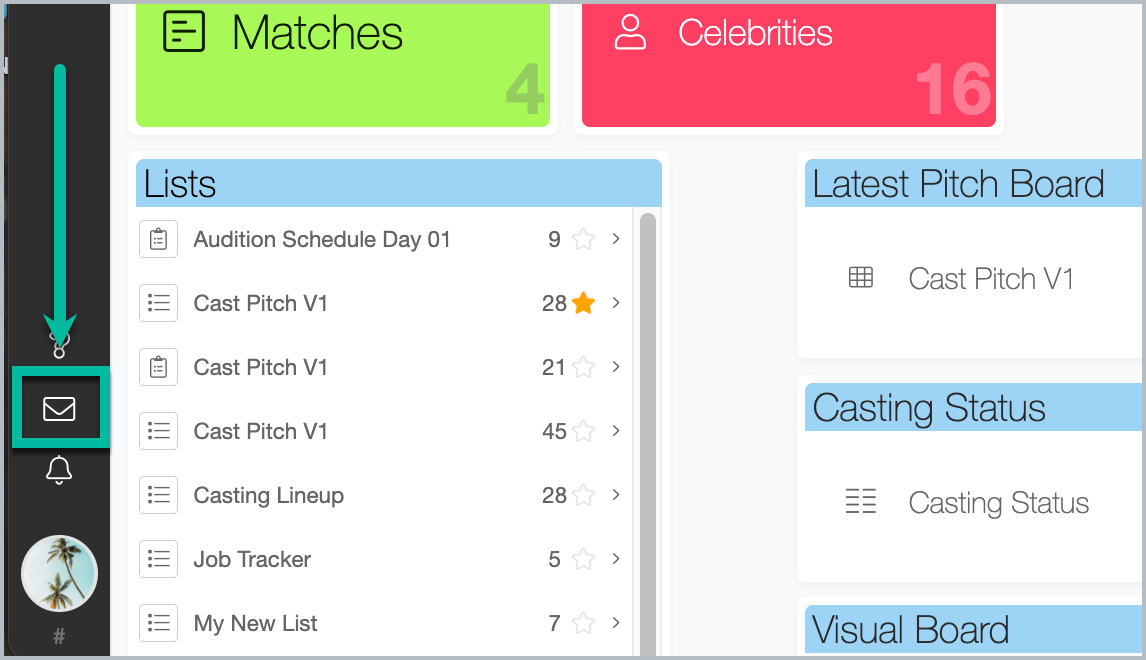
Task: Expand the Casting Lineup row chevron
Action: [x=616, y=495]
